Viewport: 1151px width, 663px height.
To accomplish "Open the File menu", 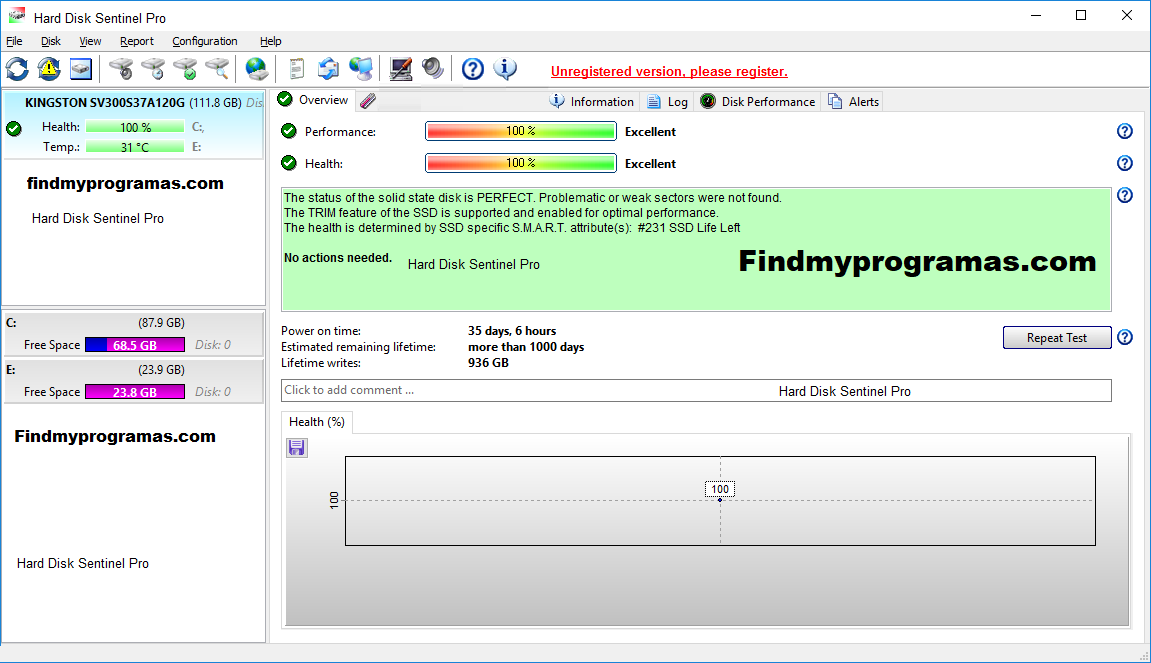I will [x=14, y=41].
